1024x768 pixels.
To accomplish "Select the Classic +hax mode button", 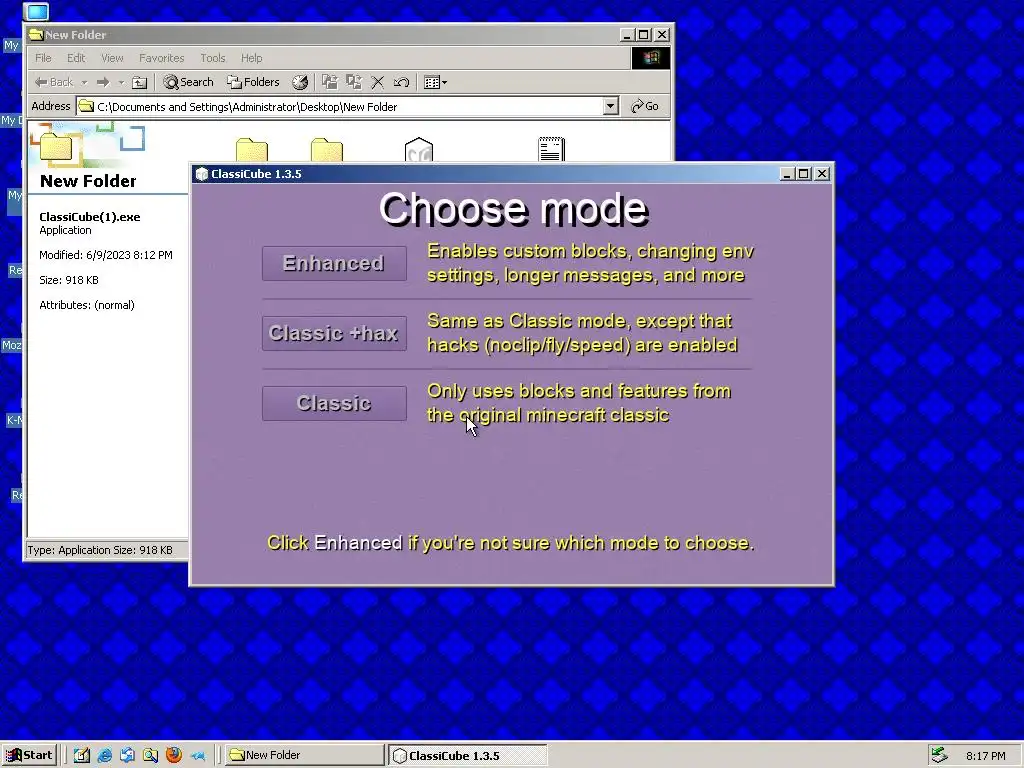I will click(334, 333).
